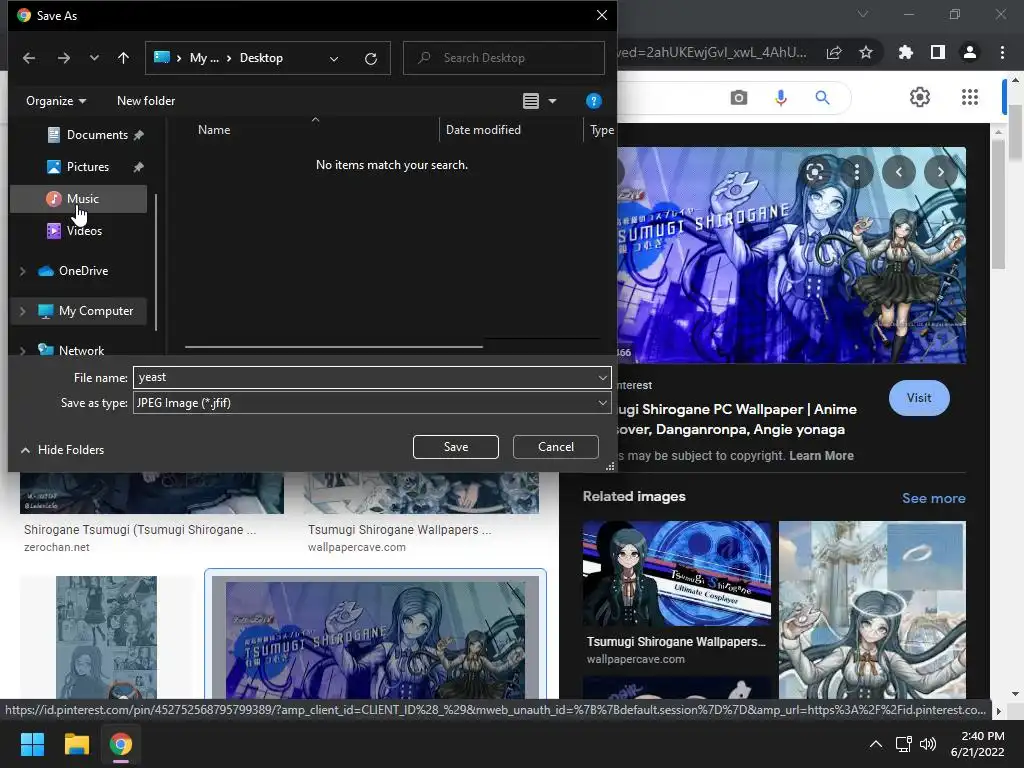Collapse folders with Hide Folders

click(x=63, y=449)
